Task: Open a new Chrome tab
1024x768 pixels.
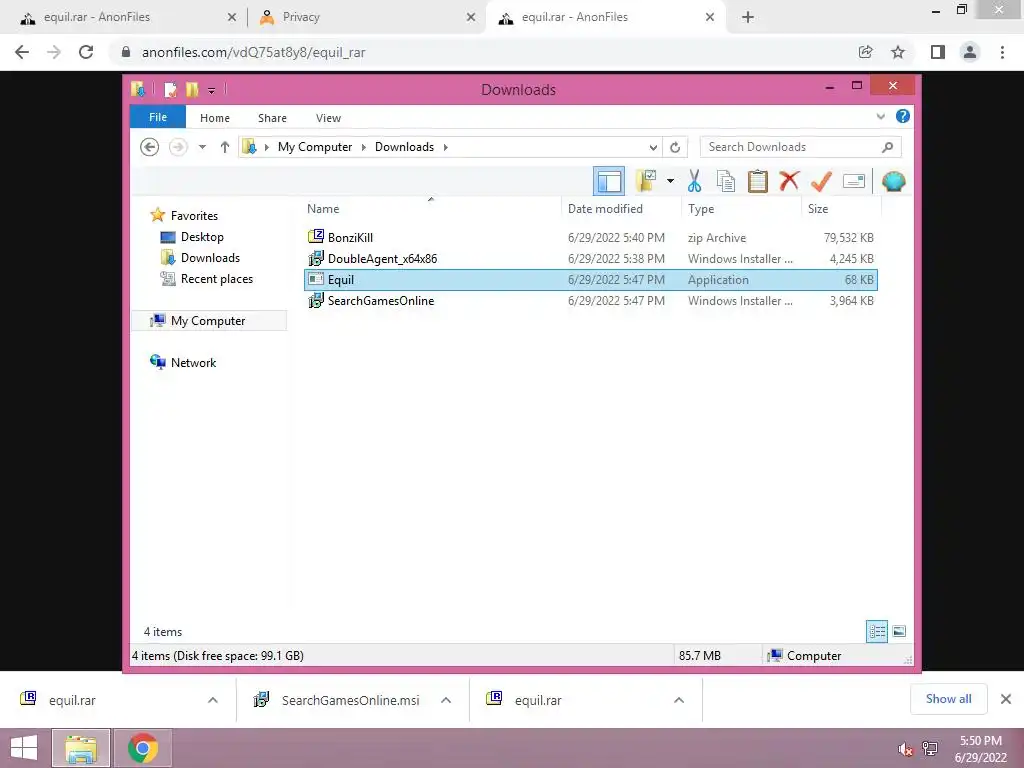Action: [748, 17]
